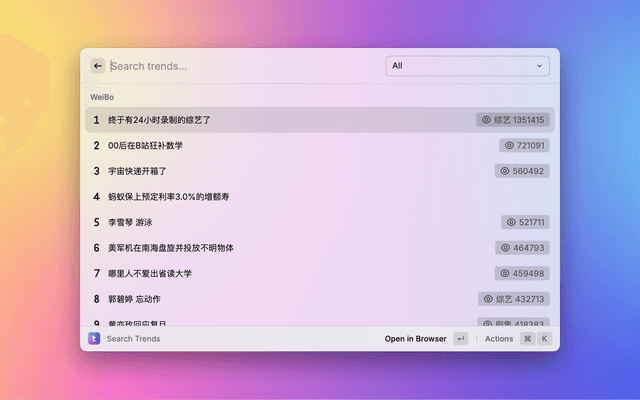The height and width of the screenshot is (400, 640).
Task: Open the Actions panel
Action: click(x=499, y=339)
